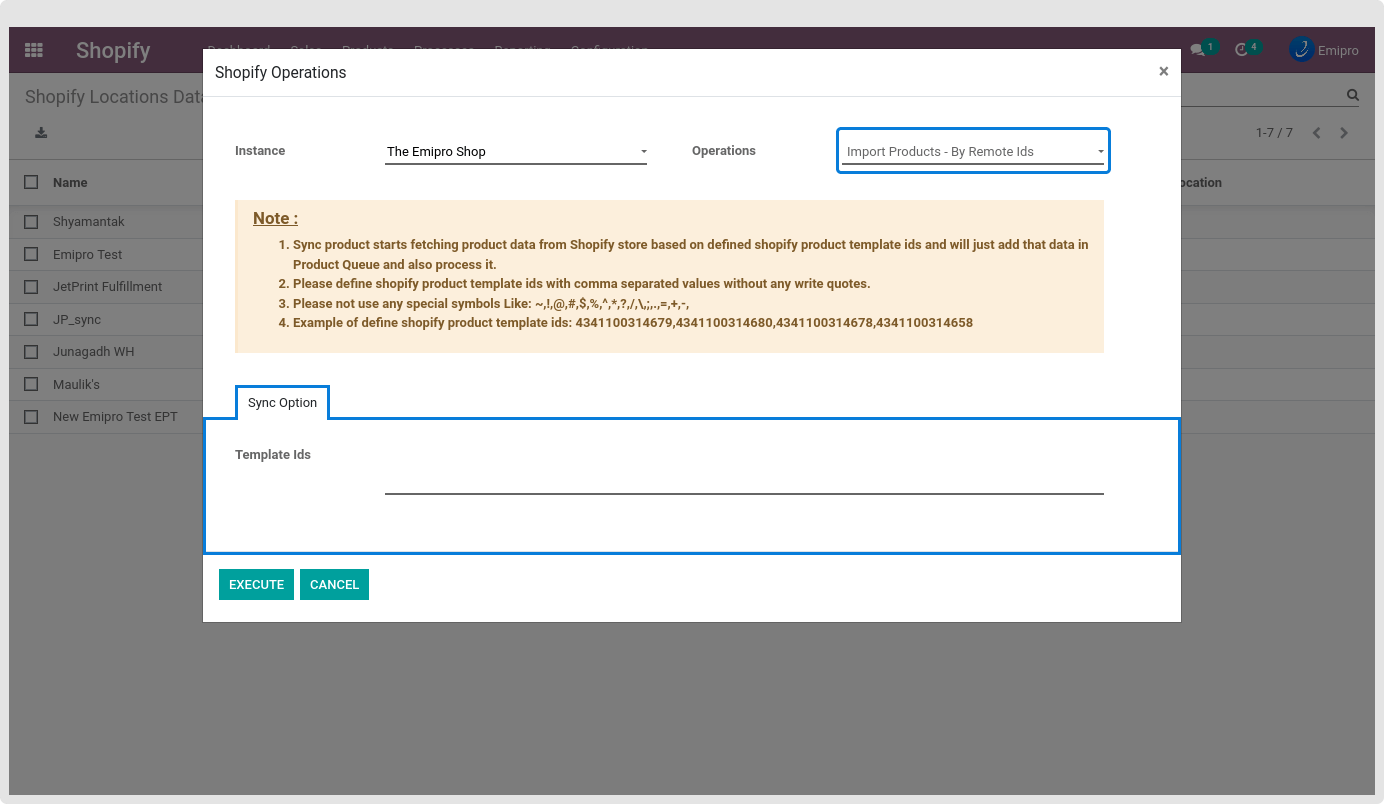
Task: Open the activities clock icon
Action: tap(1242, 50)
